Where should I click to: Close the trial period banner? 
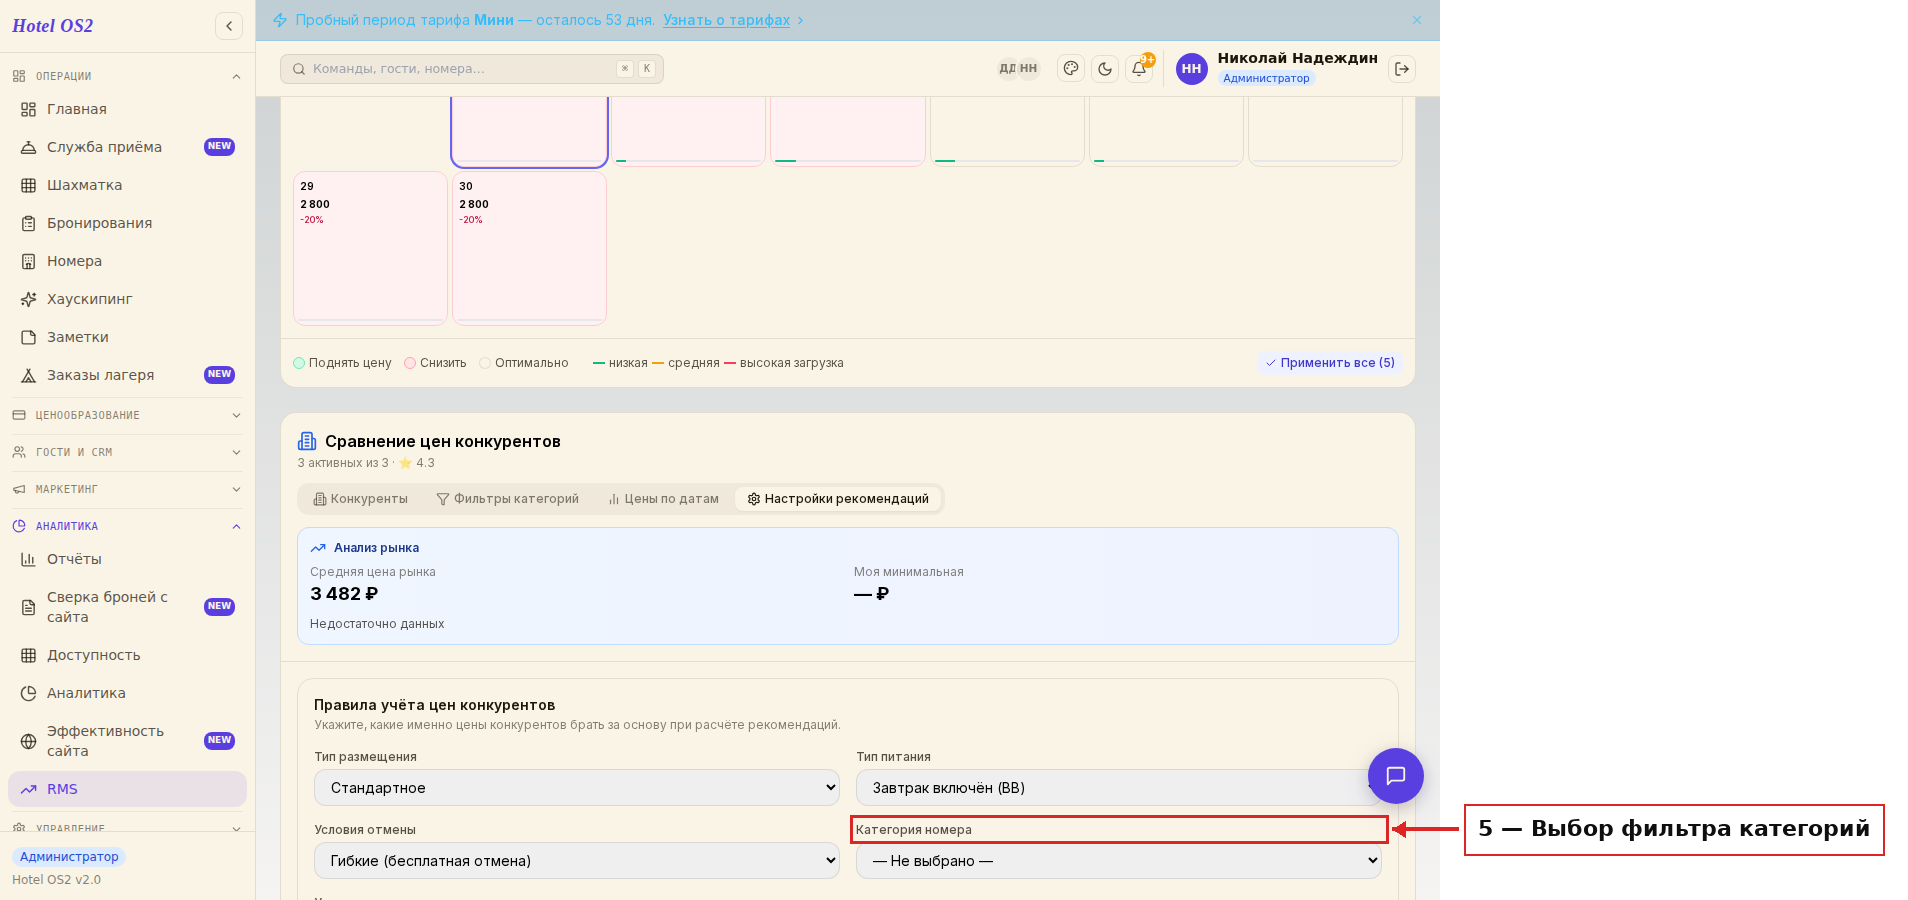[1417, 20]
